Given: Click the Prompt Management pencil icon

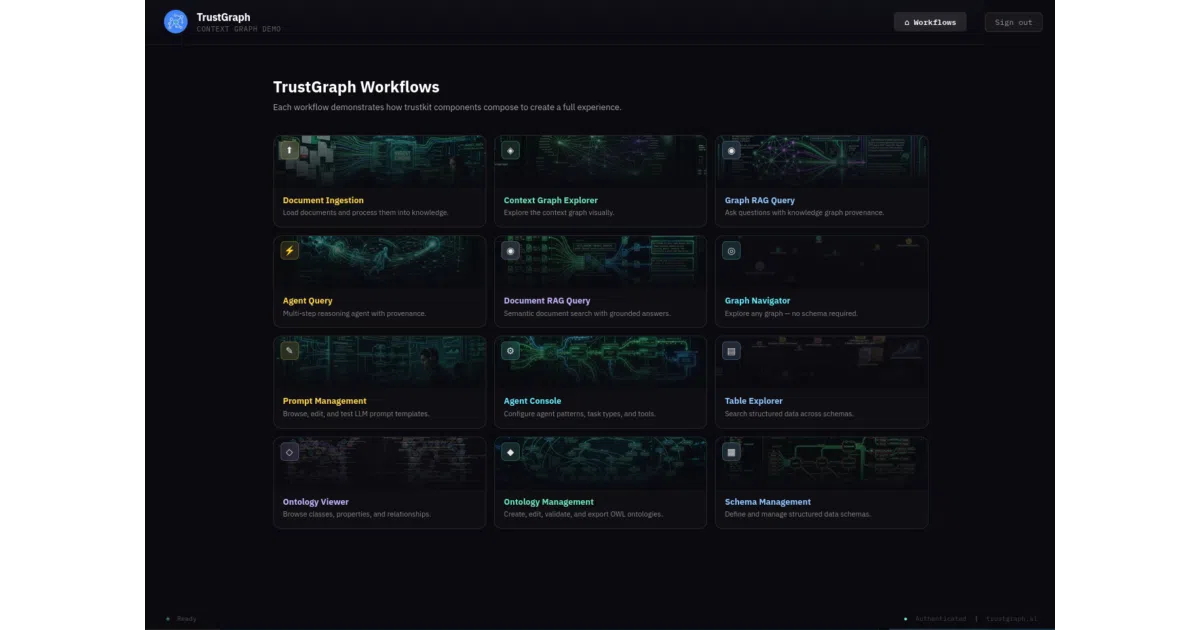Looking at the screenshot, I should [290, 351].
